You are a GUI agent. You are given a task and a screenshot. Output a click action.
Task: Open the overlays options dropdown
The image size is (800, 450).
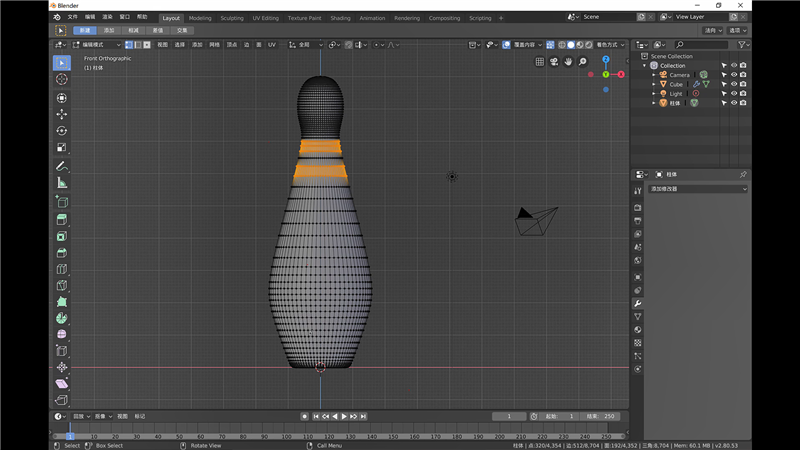pos(528,45)
